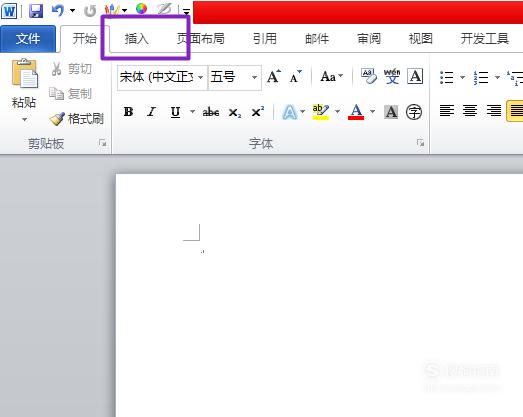Open the 字体 font dialog launcher

click(420, 143)
